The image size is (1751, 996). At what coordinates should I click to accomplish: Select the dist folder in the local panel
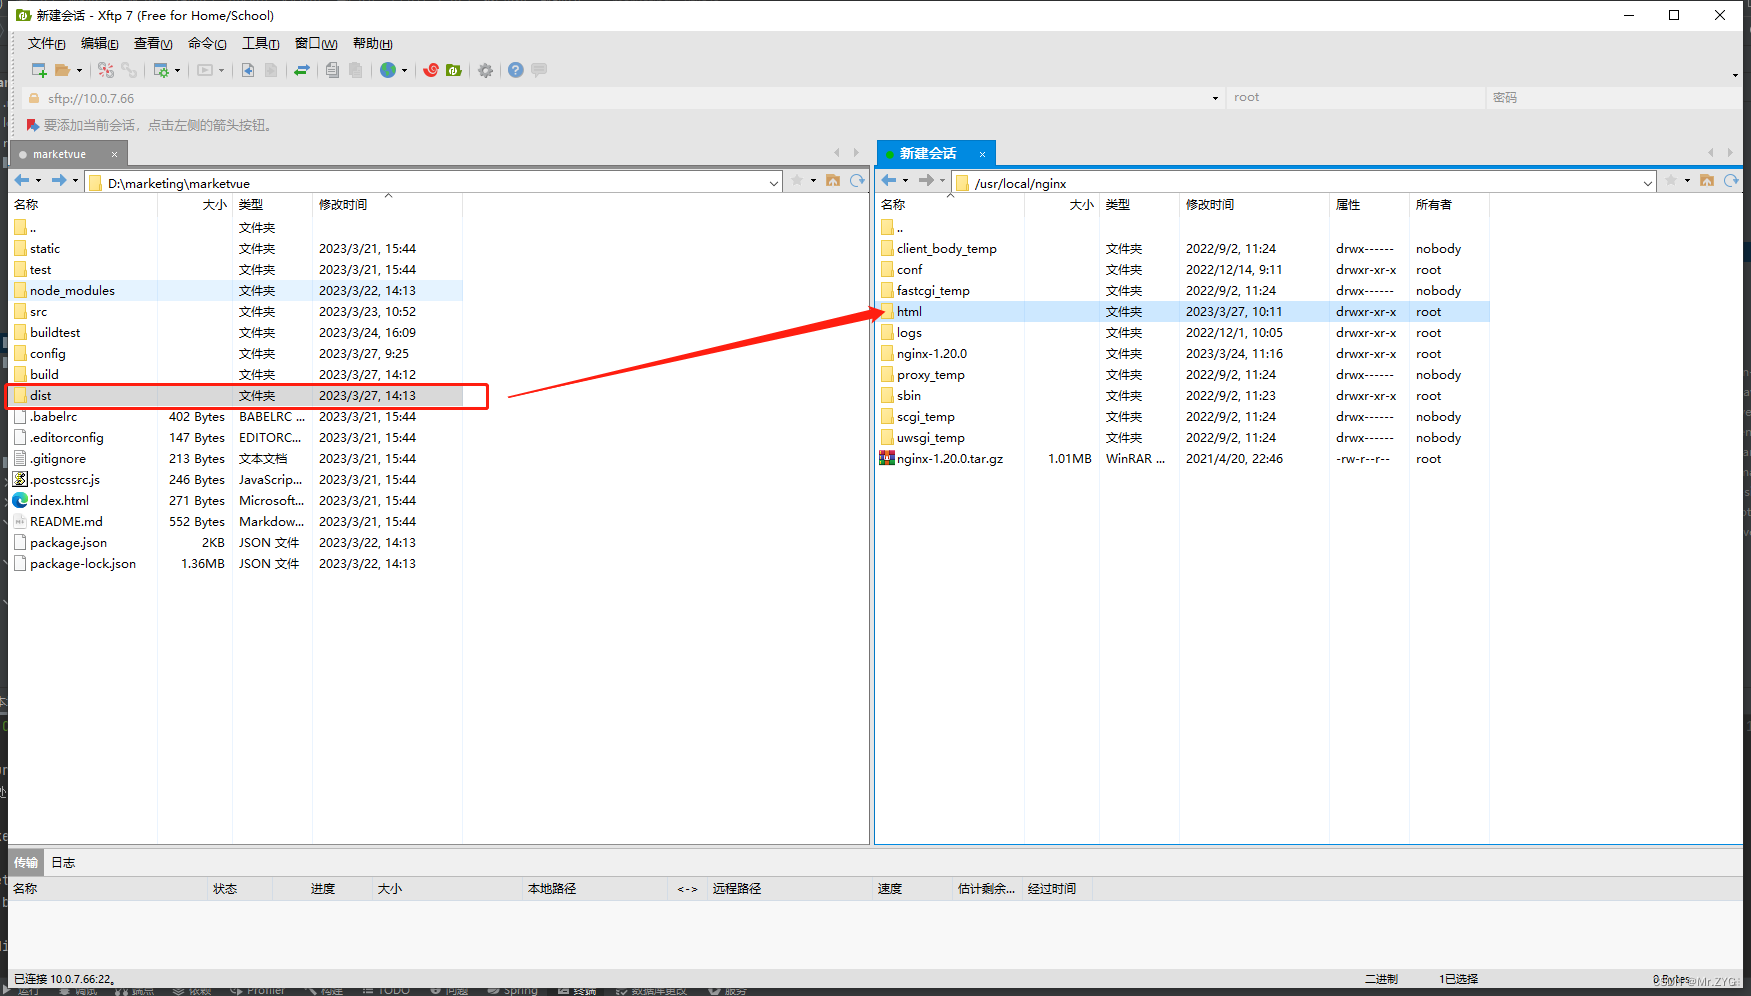point(42,395)
